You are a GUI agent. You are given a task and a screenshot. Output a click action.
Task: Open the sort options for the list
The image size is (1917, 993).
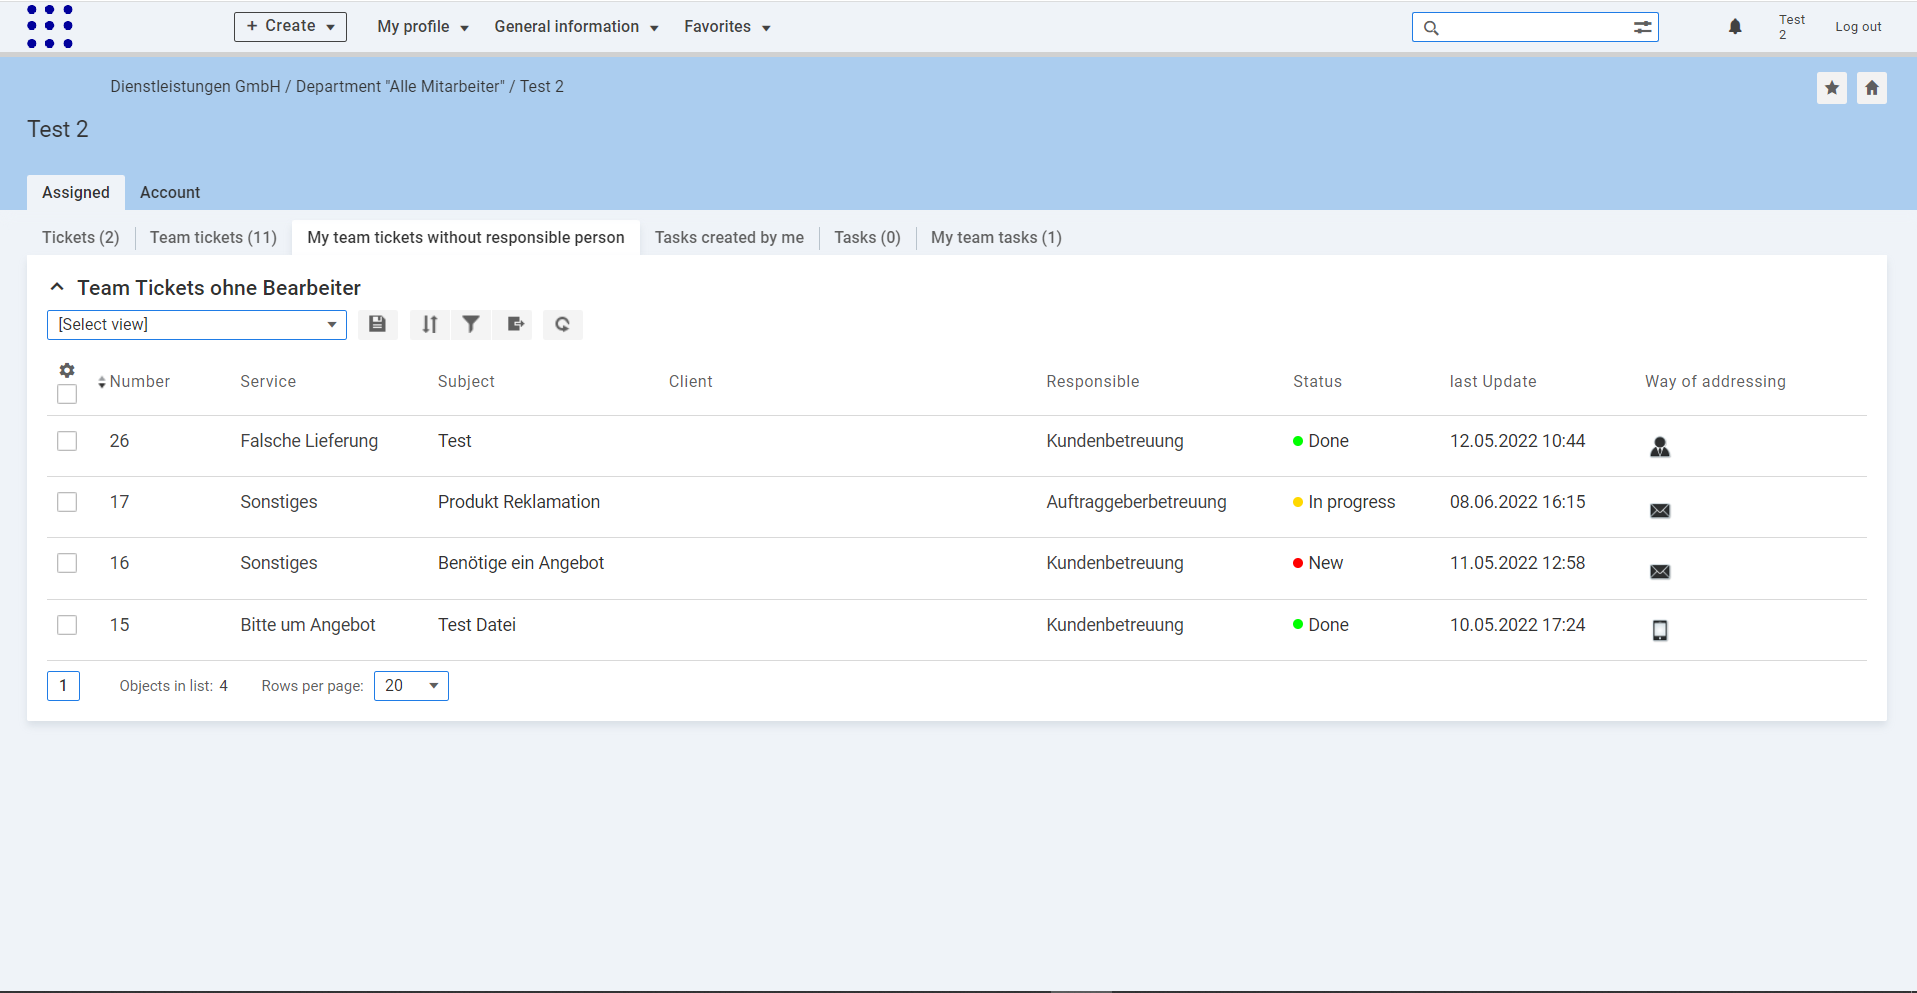tap(428, 324)
